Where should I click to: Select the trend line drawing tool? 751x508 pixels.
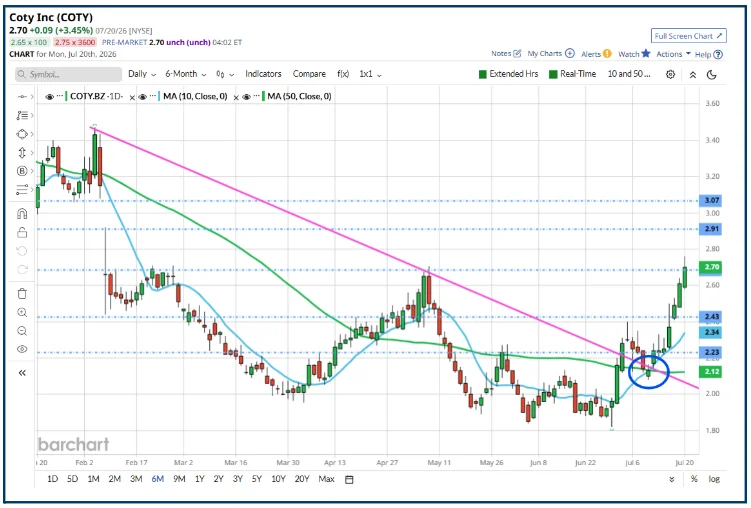(22, 97)
